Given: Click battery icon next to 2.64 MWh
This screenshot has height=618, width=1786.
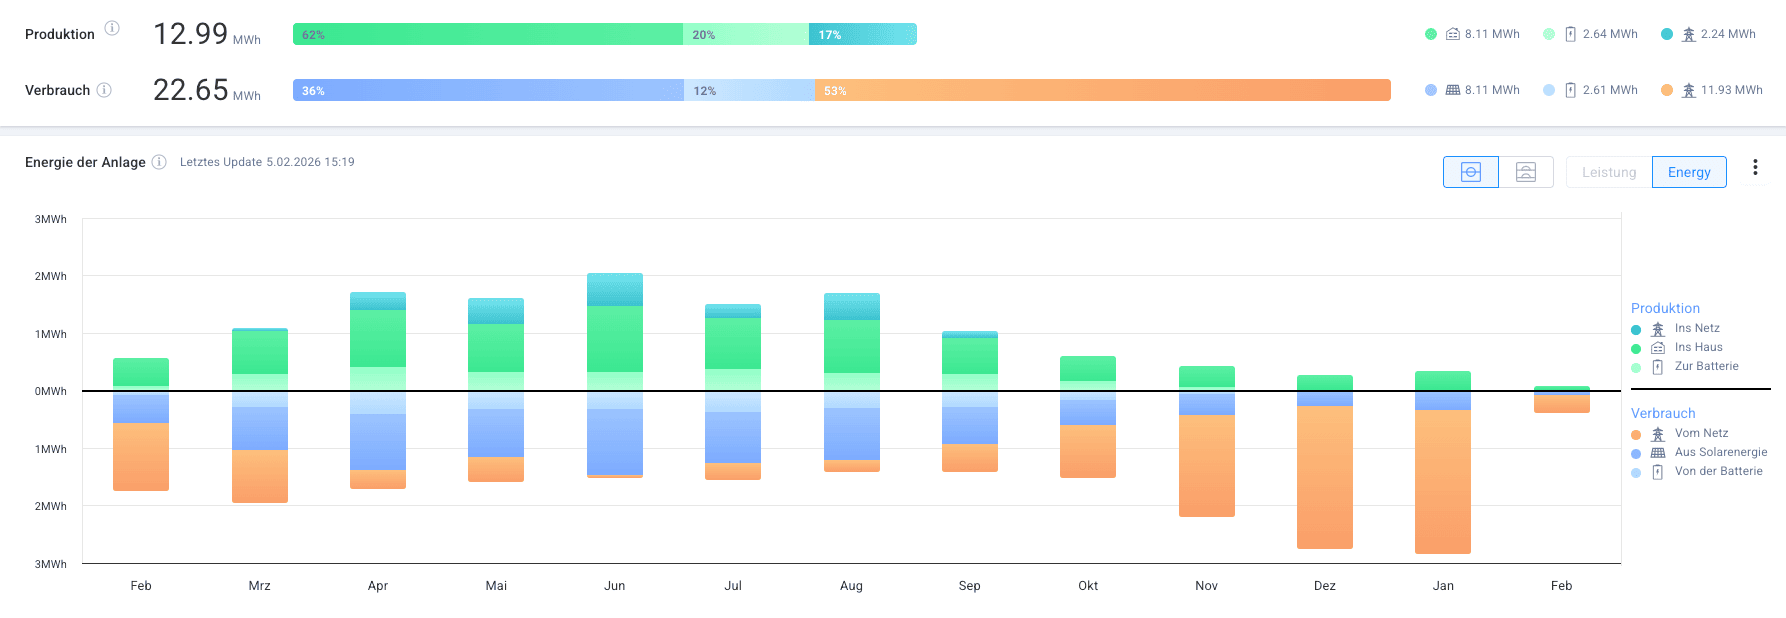Looking at the screenshot, I should 1570,34.
